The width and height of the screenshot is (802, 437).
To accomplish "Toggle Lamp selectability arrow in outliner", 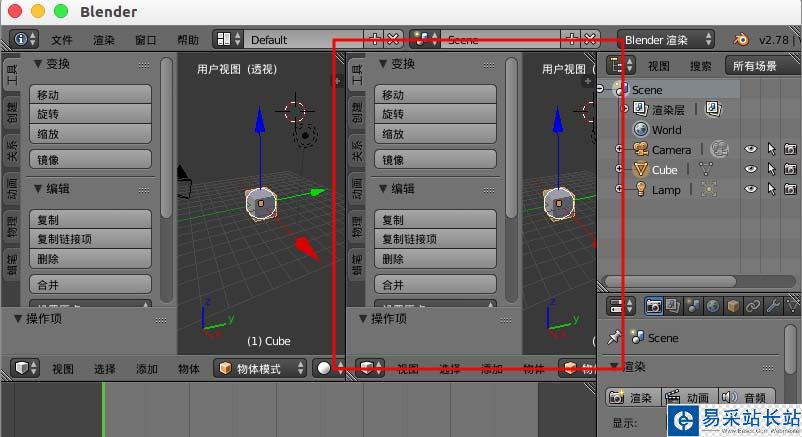I will pyautogui.click(x=771, y=189).
